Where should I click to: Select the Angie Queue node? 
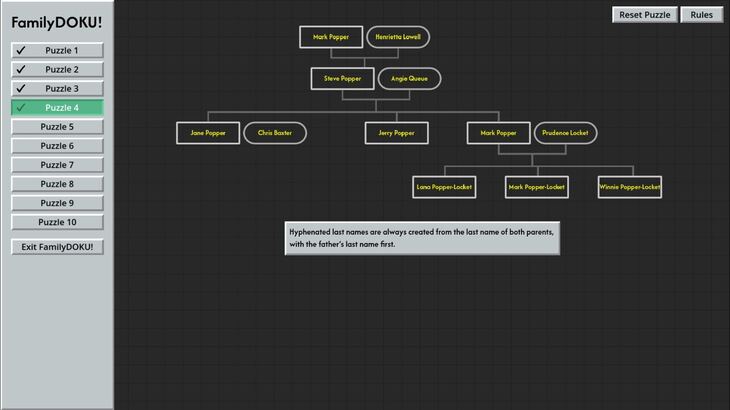click(409, 79)
